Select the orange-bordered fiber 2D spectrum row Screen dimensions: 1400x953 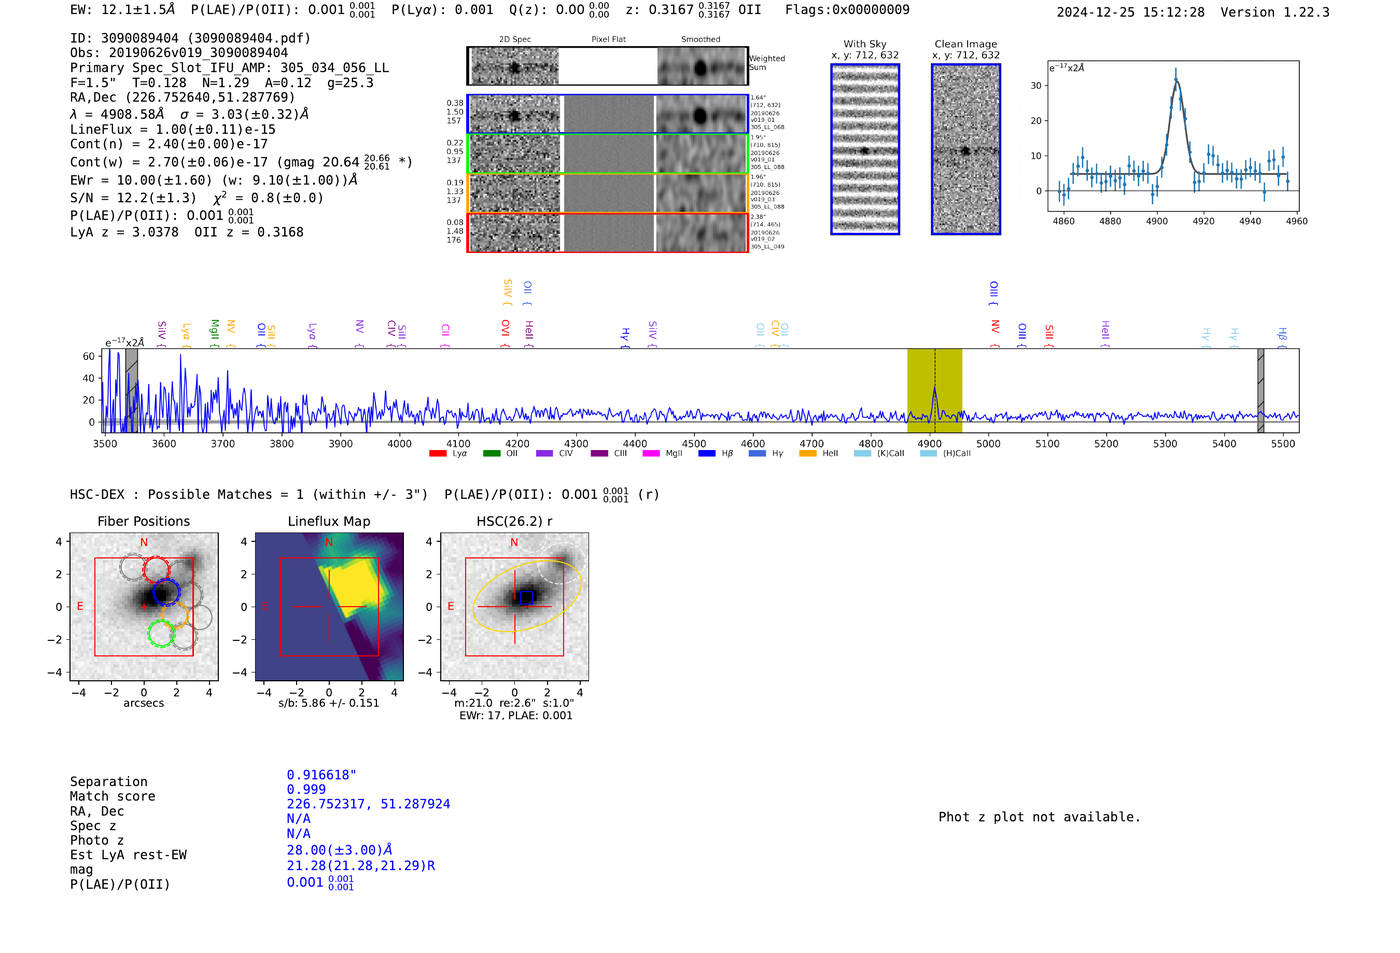pos(608,193)
